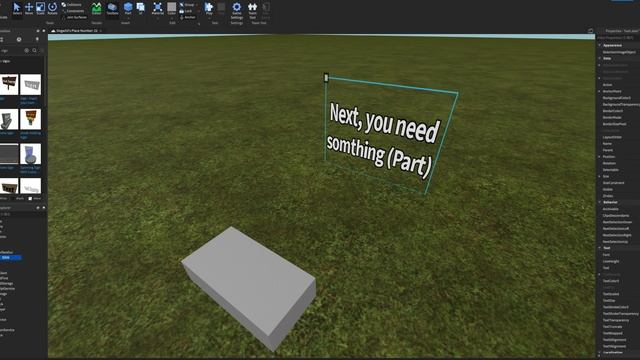This screenshot has width=640, height=360.
Task: Pick the wooden signpost model thumbnail
Action: click(9, 84)
